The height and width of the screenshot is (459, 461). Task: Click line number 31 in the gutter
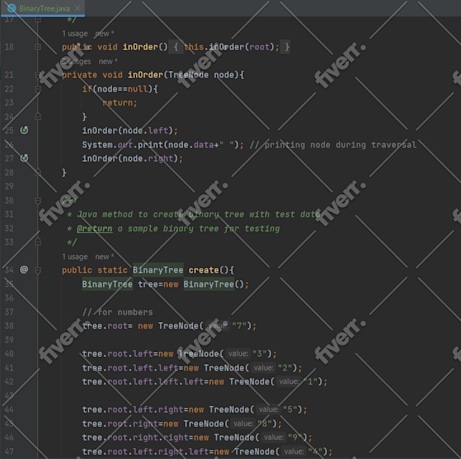tap(9, 214)
